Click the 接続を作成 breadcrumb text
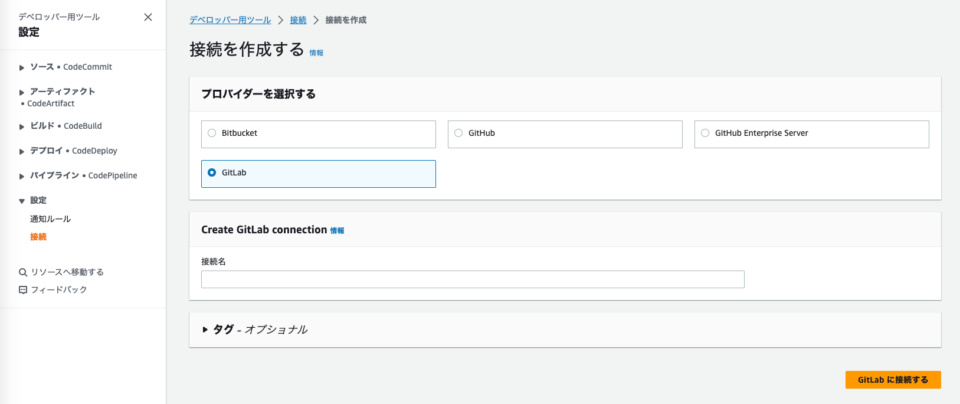960x404 pixels. click(346, 20)
